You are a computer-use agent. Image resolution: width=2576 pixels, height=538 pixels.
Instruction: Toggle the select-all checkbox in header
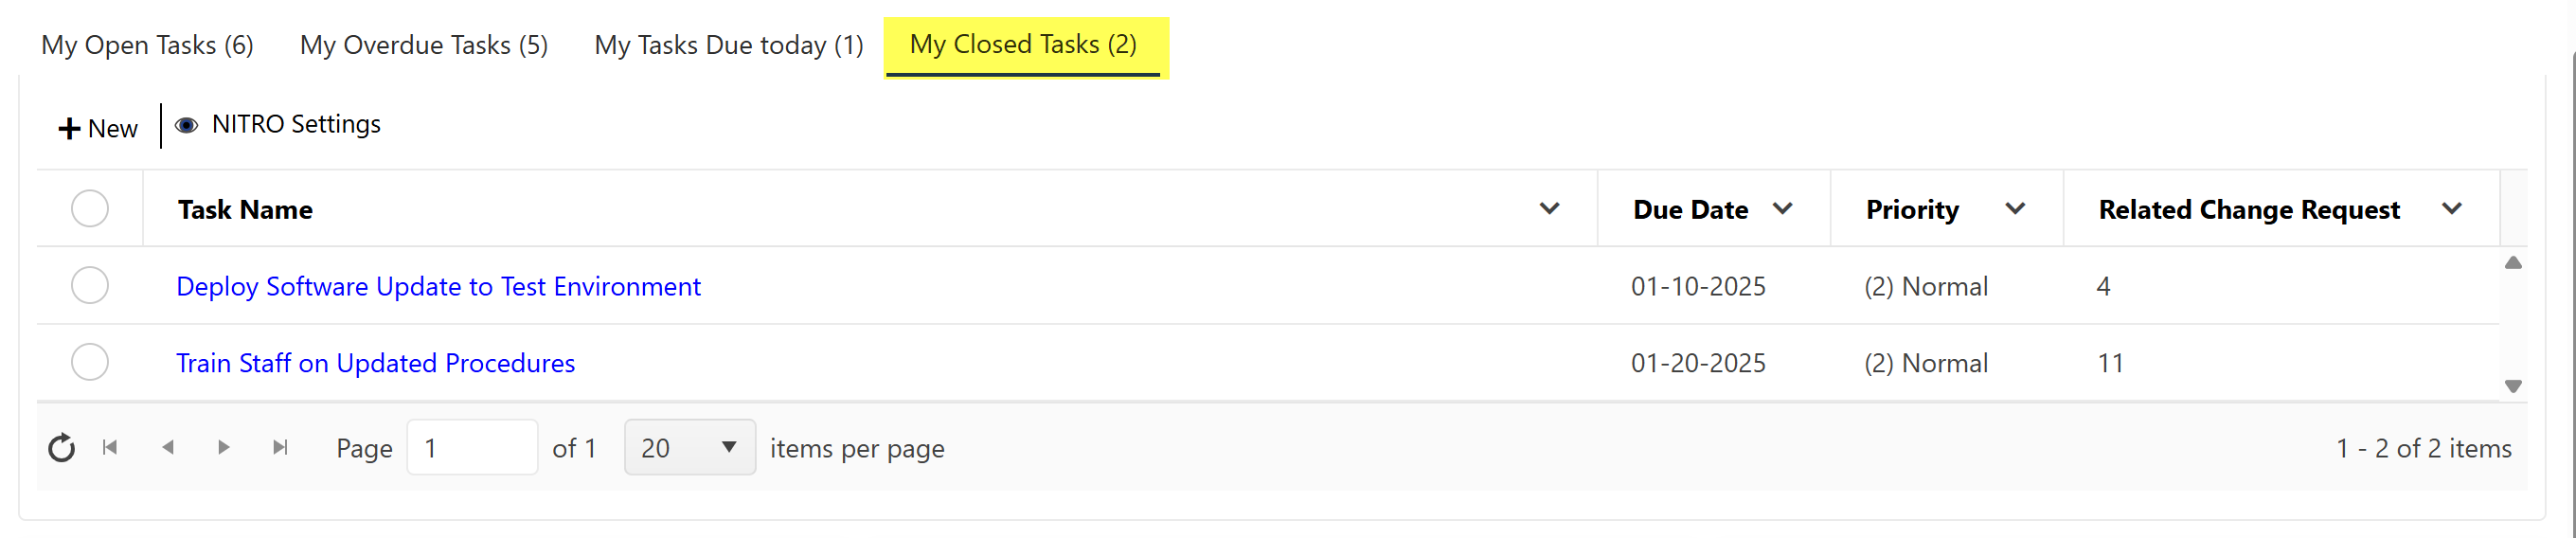(x=90, y=209)
